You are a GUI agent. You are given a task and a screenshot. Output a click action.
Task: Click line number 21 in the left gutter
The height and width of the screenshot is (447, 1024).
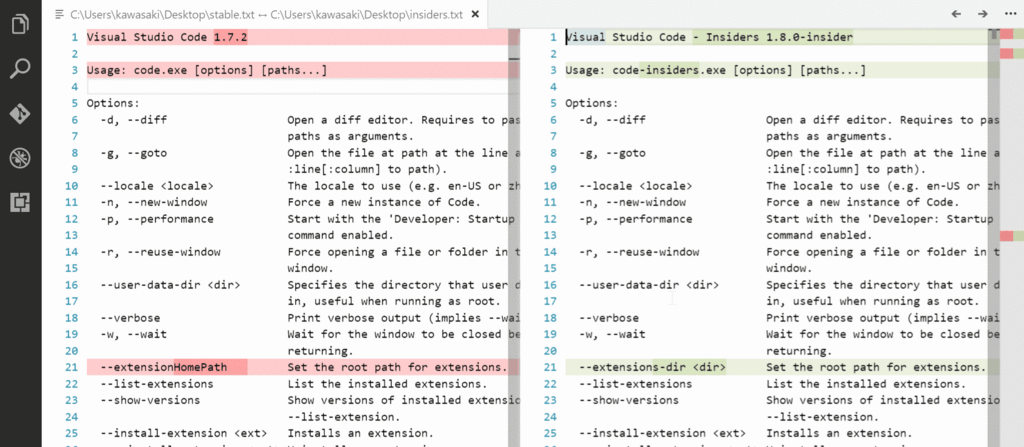72,367
